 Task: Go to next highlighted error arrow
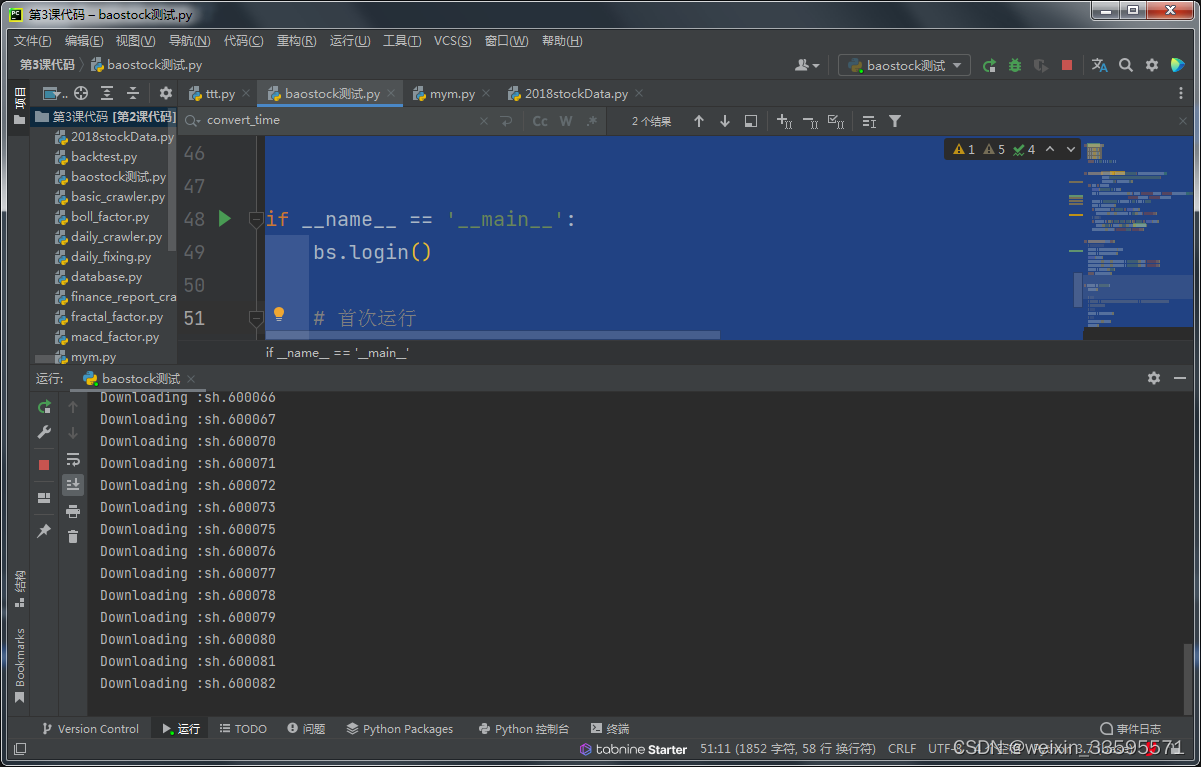[x=1071, y=149]
